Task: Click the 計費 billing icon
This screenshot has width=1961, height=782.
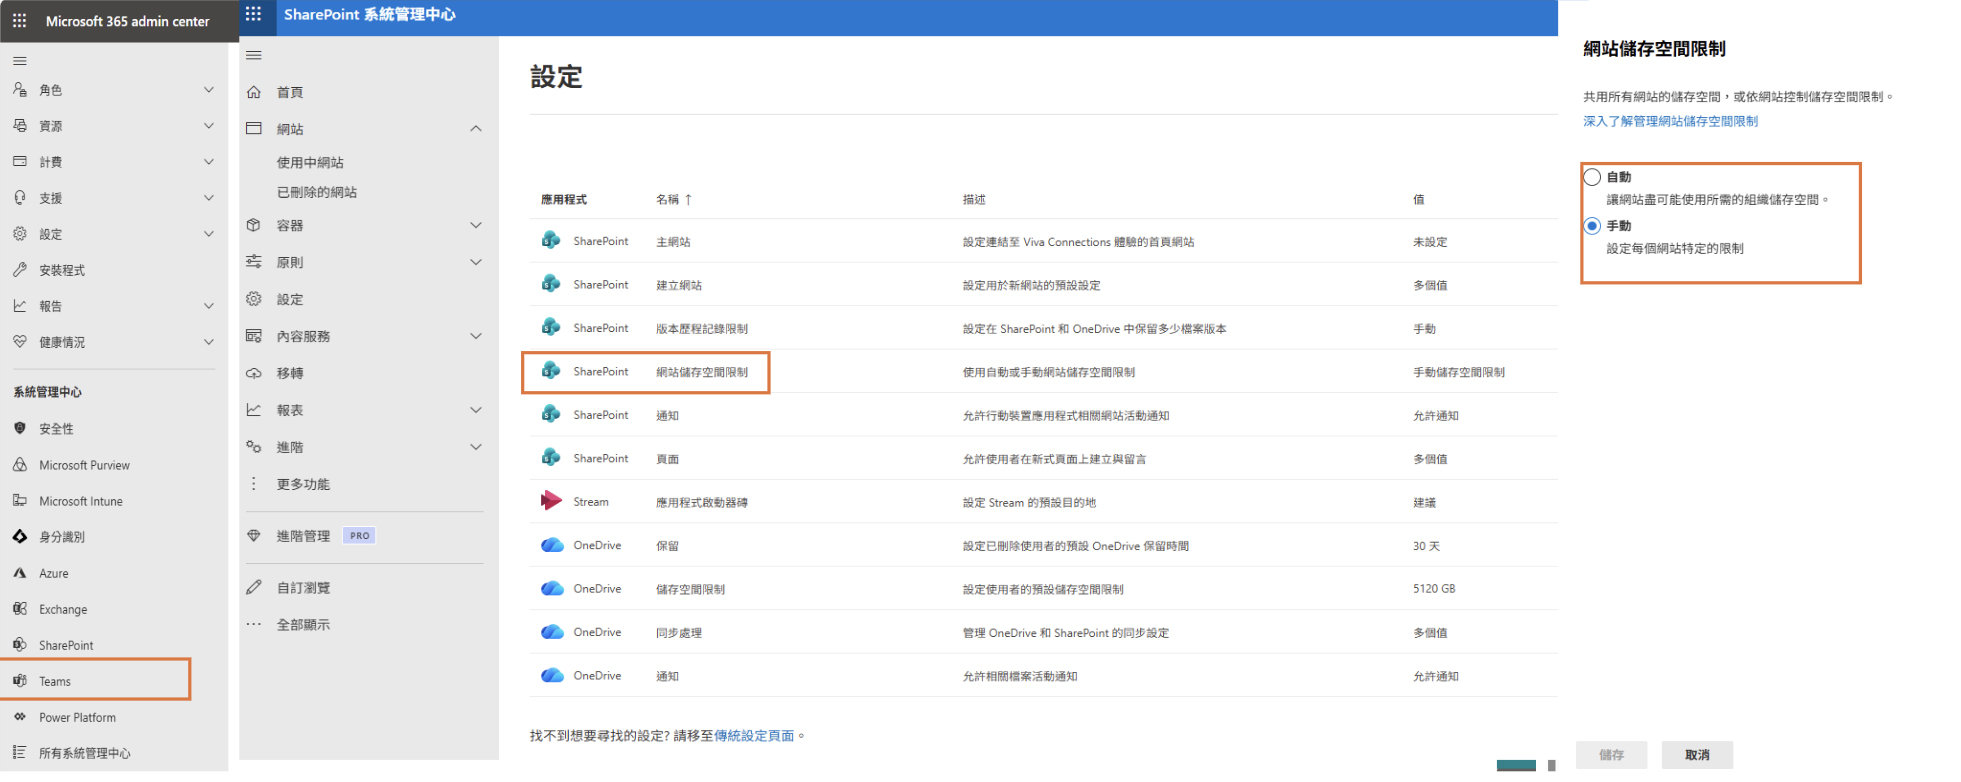Action: pyautogui.click(x=19, y=161)
